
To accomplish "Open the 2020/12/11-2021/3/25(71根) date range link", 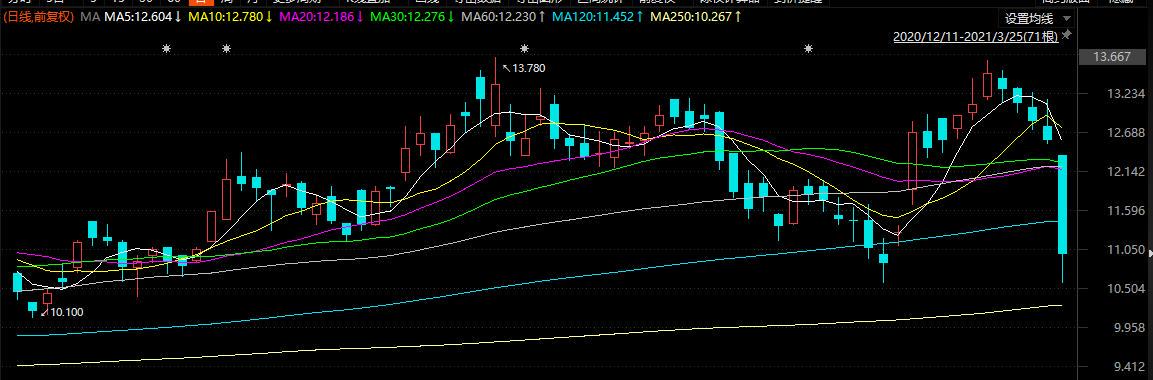I will (x=976, y=36).
